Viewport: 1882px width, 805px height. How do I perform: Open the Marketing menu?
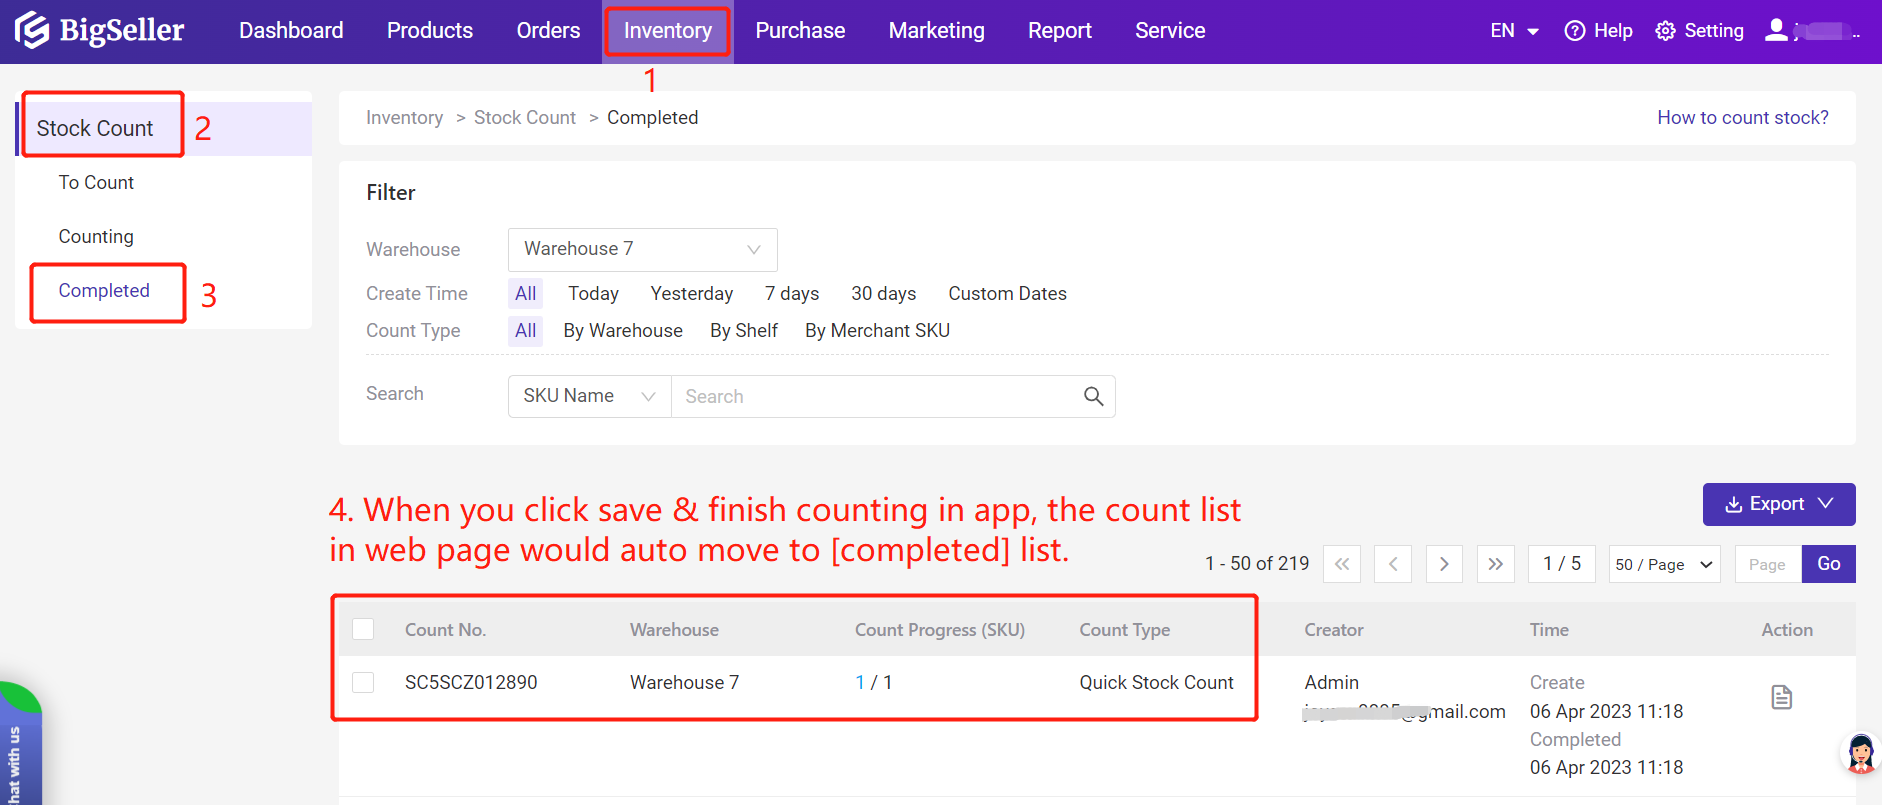pyautogui.click(x=937, y=31)
